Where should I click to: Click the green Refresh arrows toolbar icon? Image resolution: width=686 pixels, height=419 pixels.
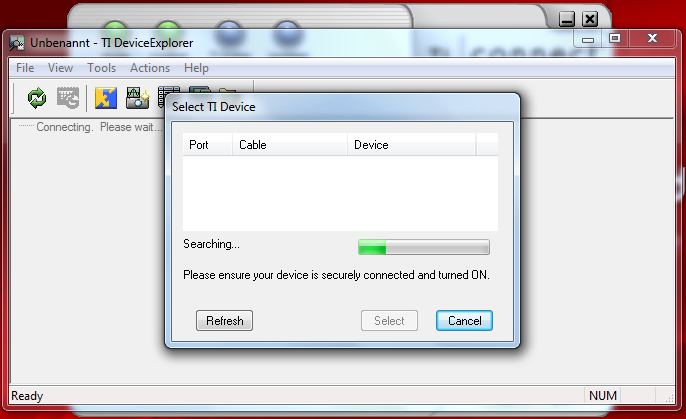pos(37,98)
